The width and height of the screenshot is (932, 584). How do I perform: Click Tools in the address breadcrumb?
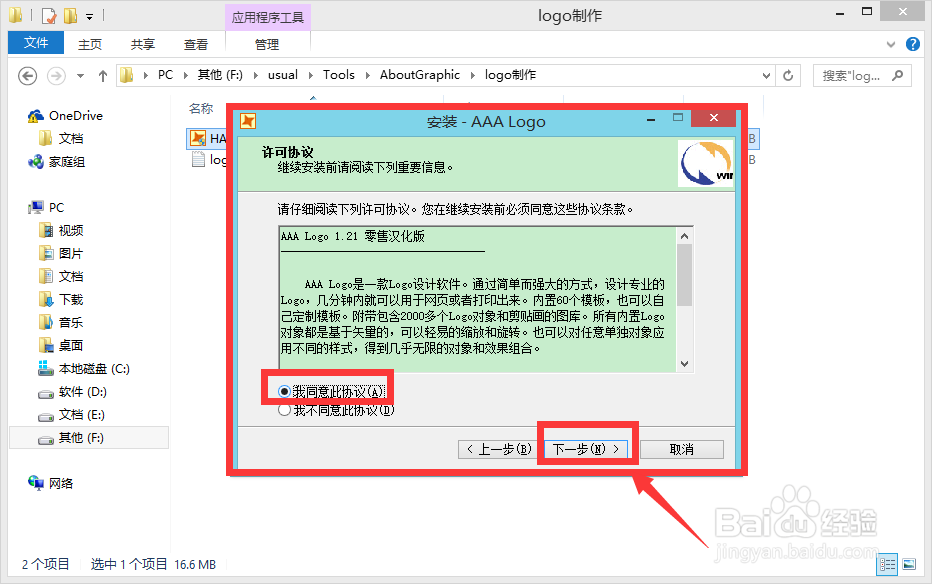[x=338, y=75]
